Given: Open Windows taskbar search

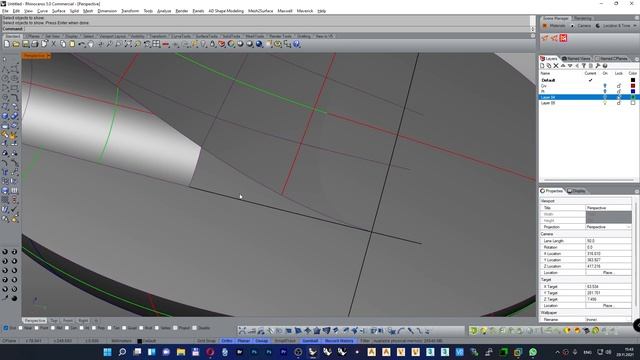Looking at the screenshot, I should 122,352.
